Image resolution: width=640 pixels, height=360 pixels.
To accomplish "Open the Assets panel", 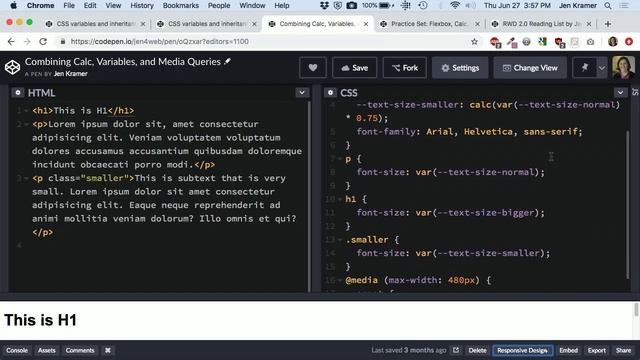I will tap(47, 350).
